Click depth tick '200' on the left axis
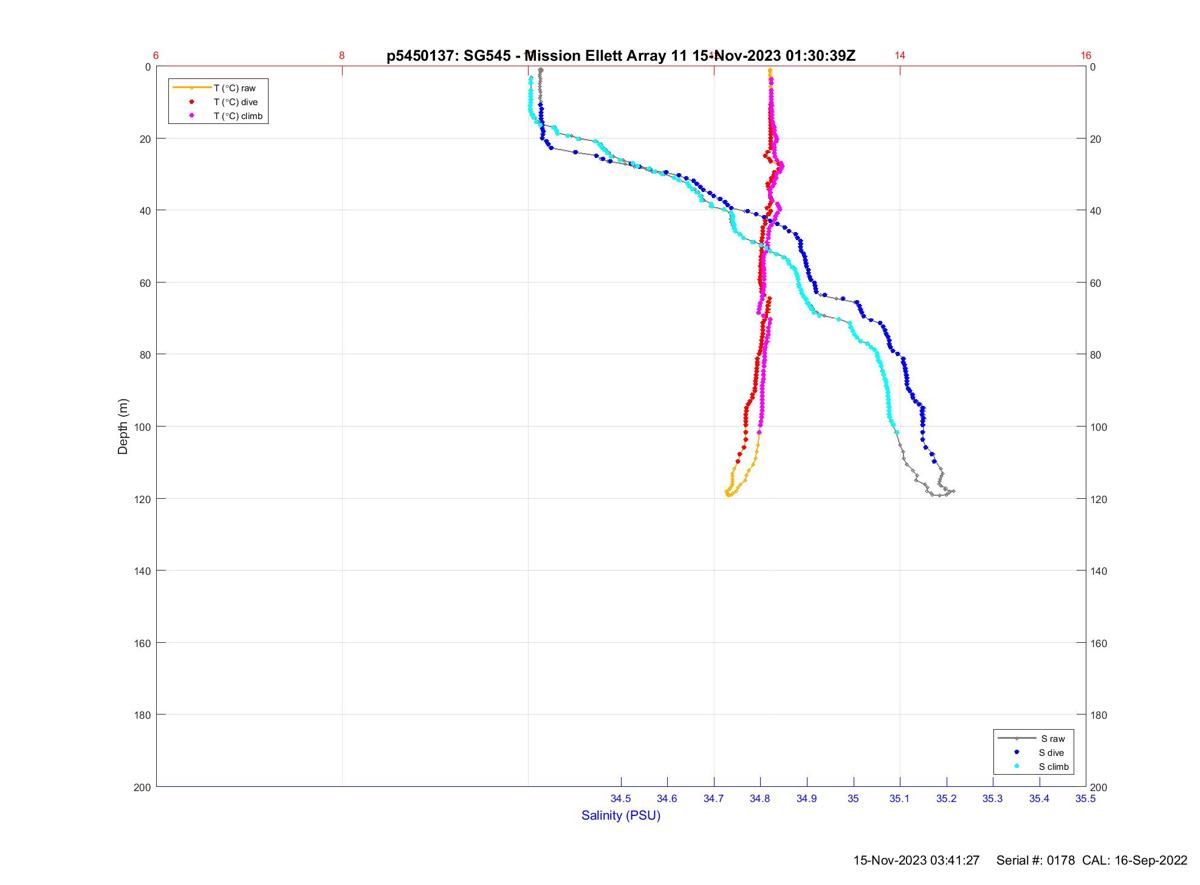The image size is (1200, 885). pyautogui.click(x=142, y=787)
